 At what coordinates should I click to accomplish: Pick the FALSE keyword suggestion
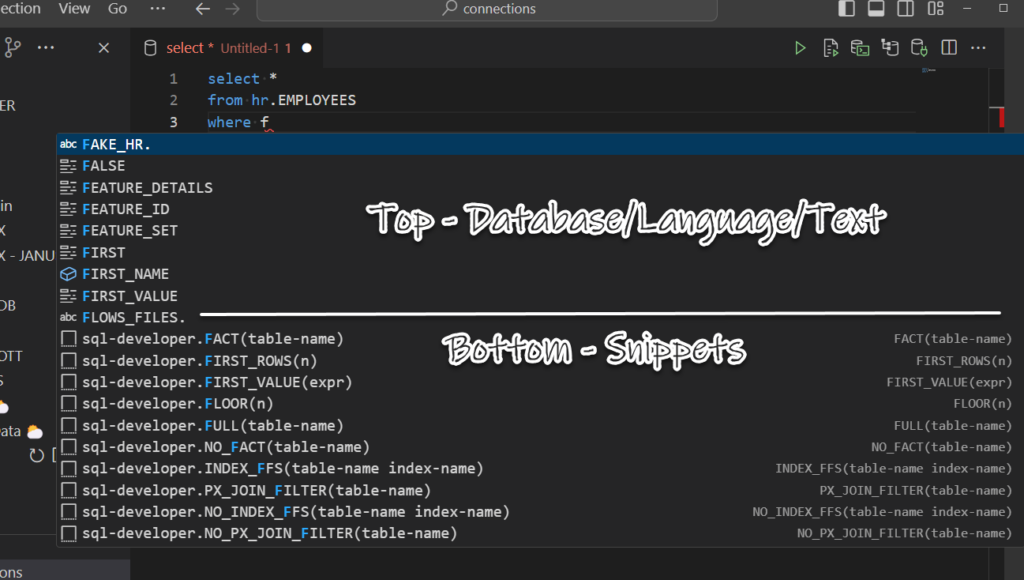tap(540, 166)
